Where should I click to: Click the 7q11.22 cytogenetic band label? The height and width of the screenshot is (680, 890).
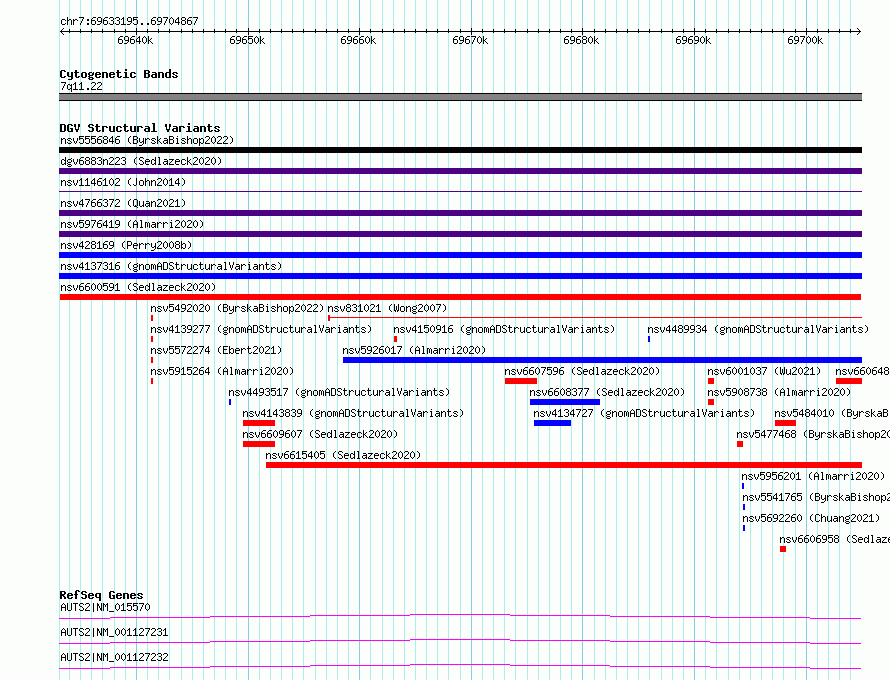[x=82, y=86]
